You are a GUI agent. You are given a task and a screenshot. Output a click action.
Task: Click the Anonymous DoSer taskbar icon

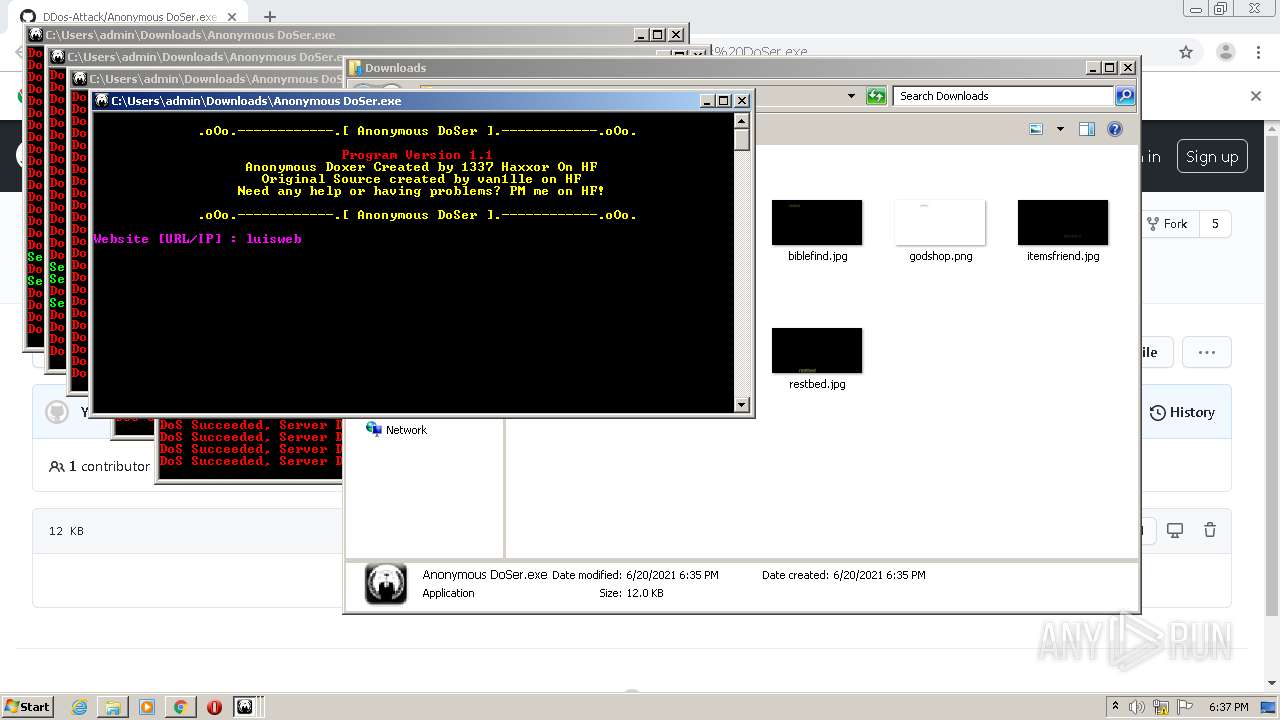(245, 707)
